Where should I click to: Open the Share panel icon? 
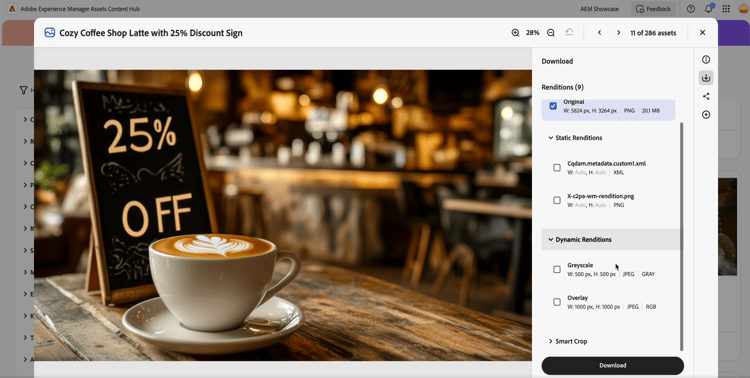click(x=706, y=96)
